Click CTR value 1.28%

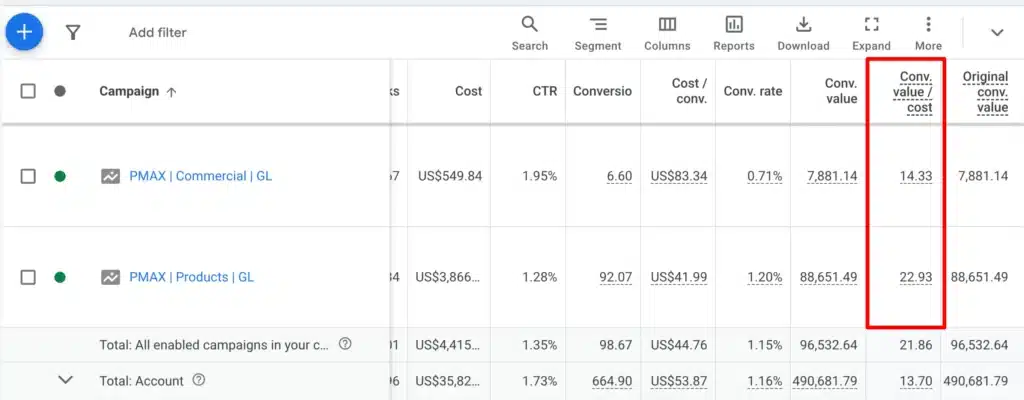point(539,277)
